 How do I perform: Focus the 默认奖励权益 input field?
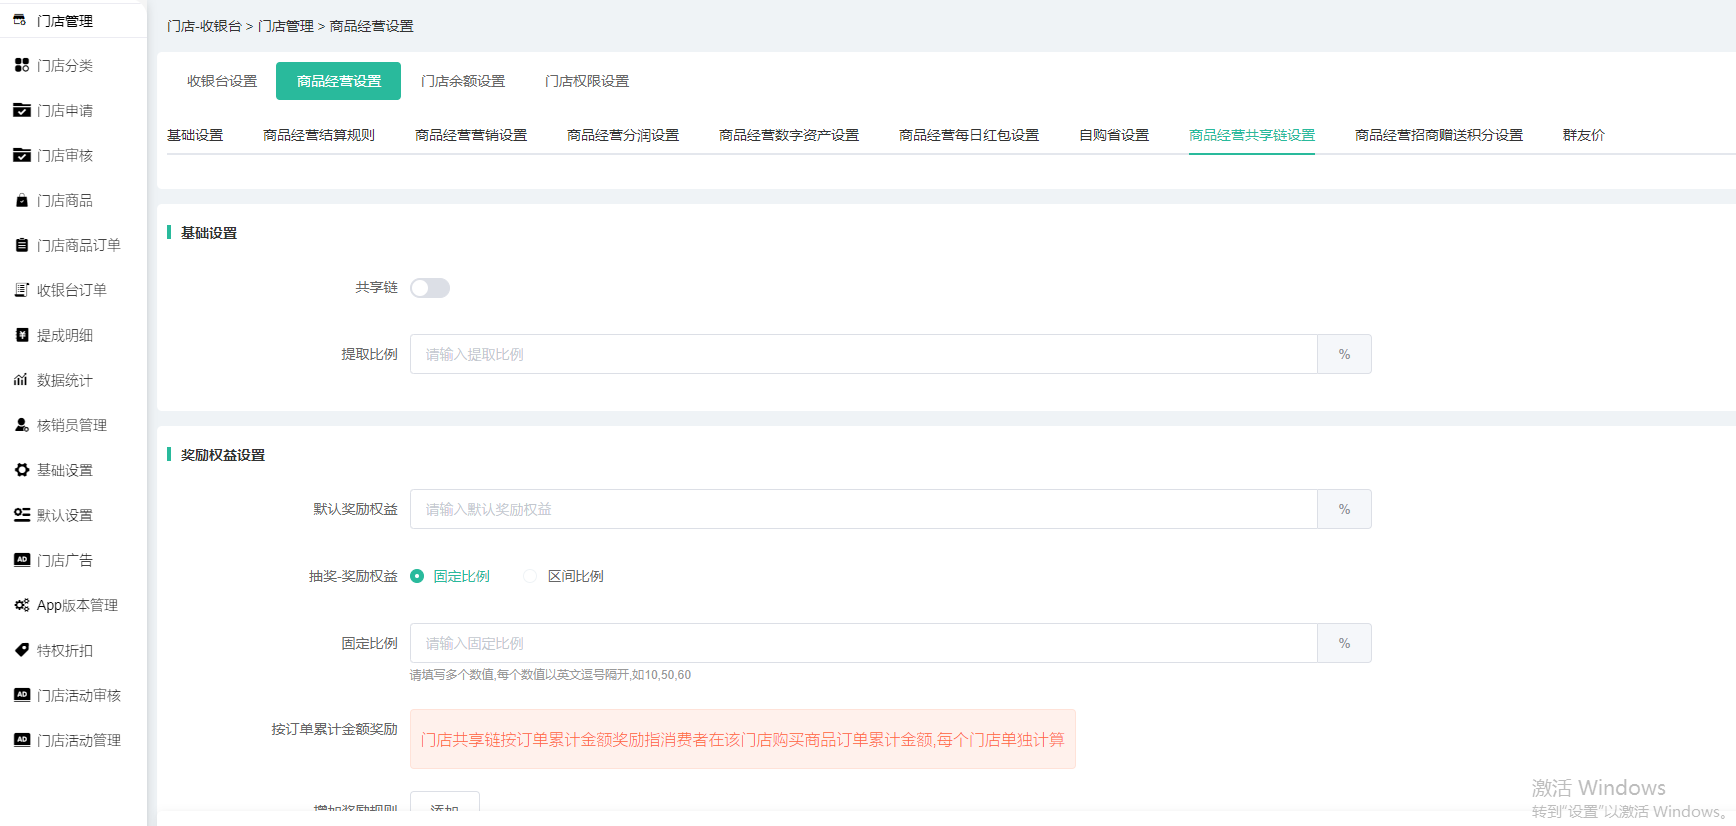tap(863, 509)
